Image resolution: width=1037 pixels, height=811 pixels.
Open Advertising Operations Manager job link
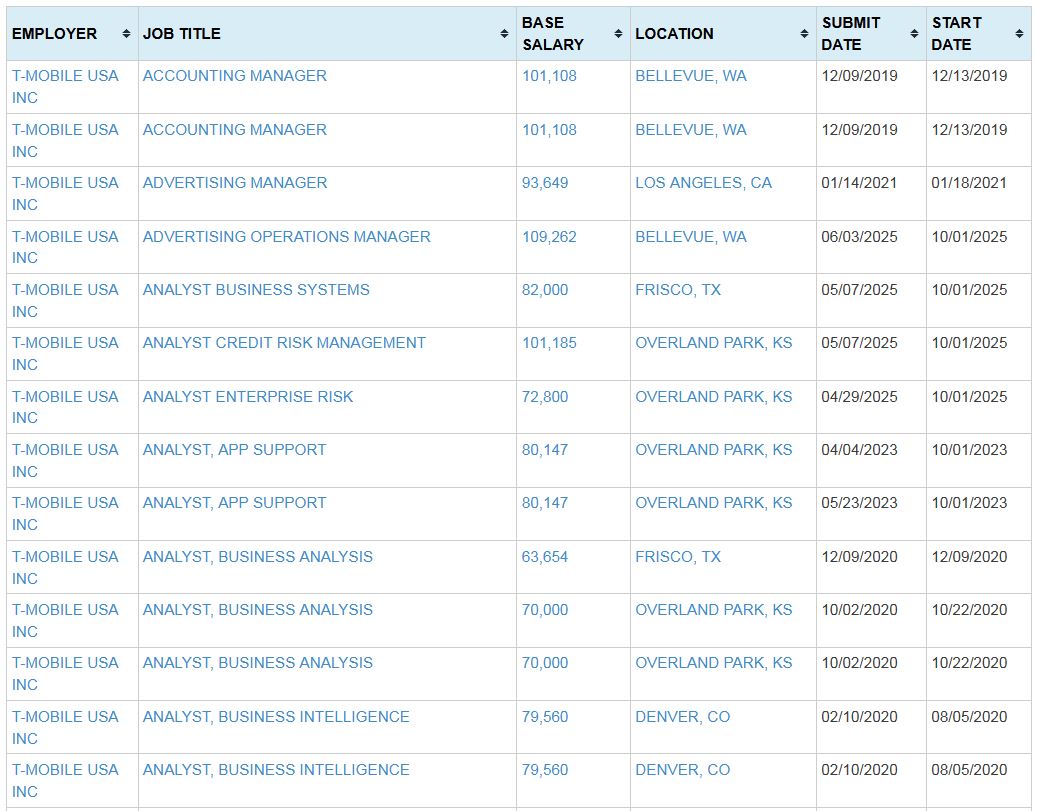tap(286, 237)
